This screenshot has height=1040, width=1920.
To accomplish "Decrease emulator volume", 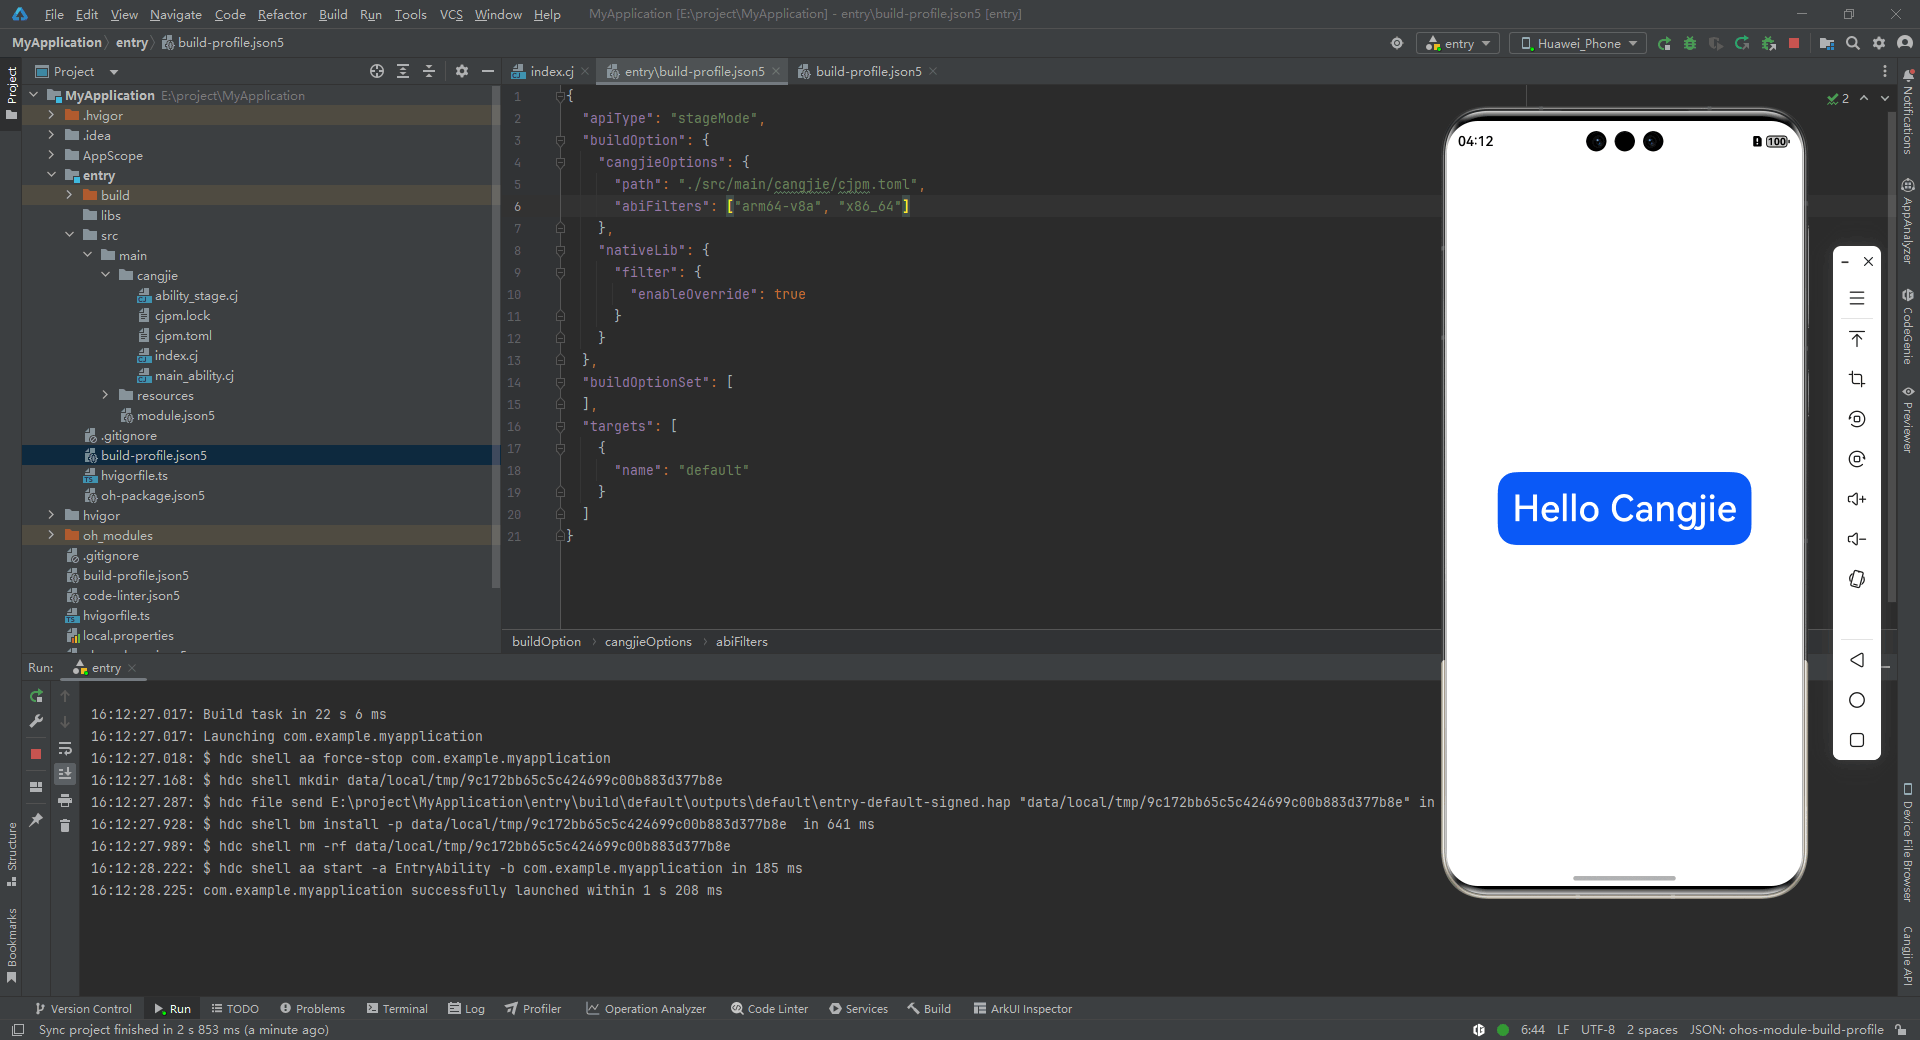I will pos(1857,539).
